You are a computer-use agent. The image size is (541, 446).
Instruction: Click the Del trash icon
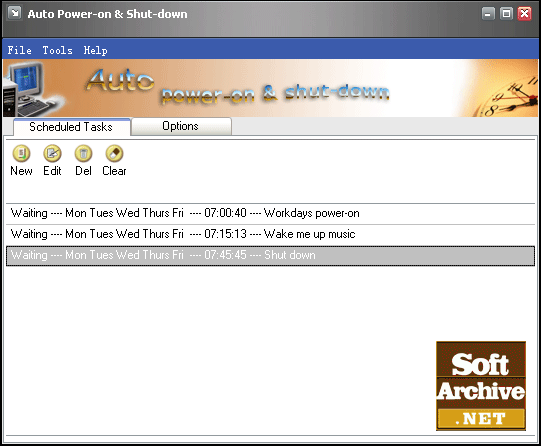tap(83, 153)
